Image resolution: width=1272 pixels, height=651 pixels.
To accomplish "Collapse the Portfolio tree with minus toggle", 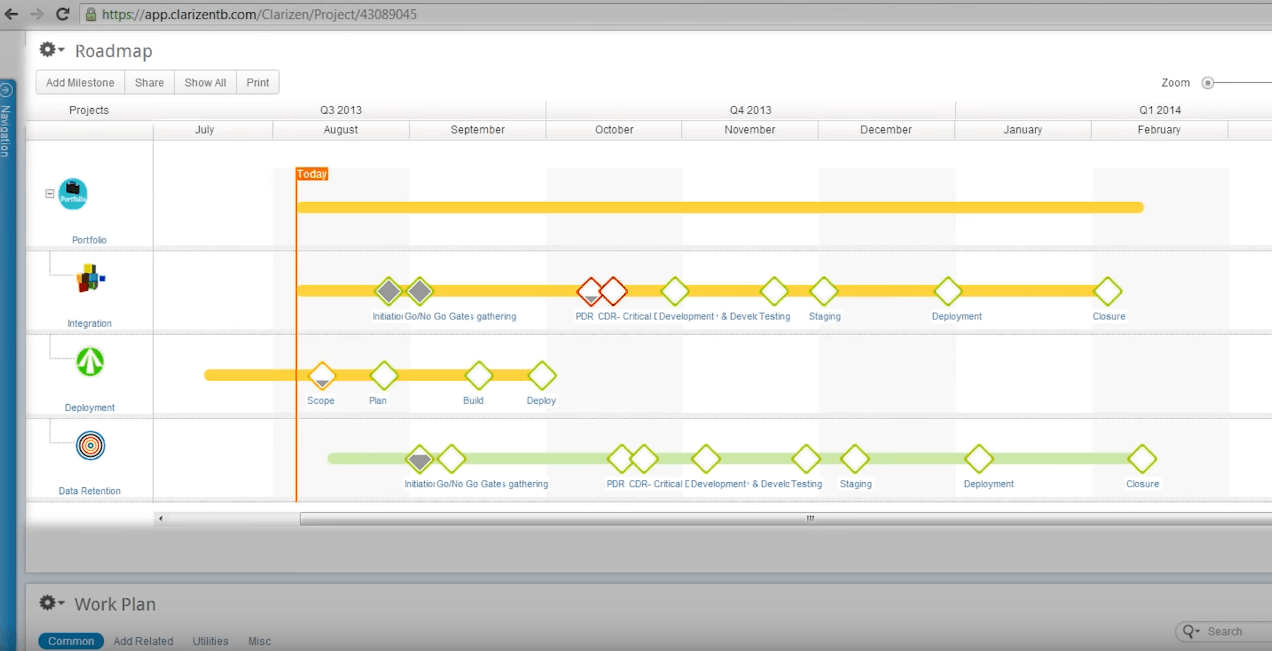I will (x=50, y=194).
